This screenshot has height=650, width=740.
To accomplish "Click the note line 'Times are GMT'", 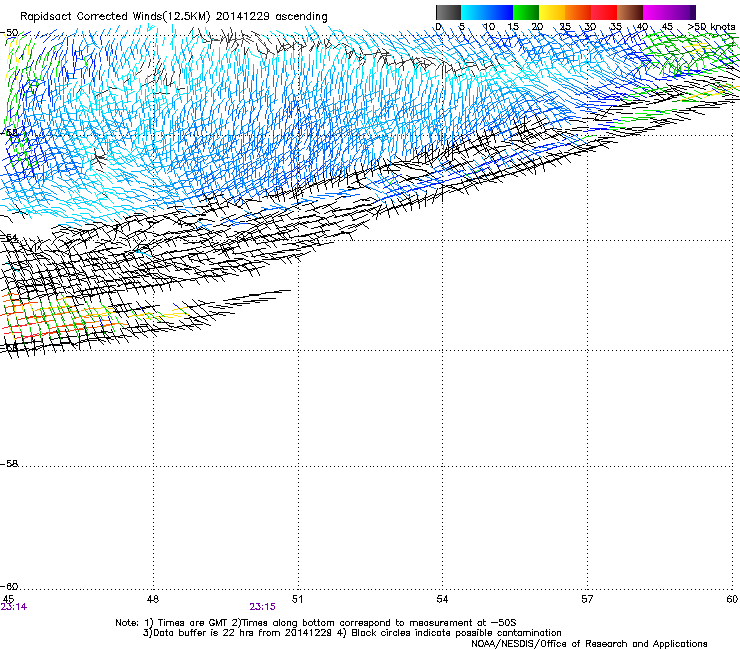I will [192, 623].
